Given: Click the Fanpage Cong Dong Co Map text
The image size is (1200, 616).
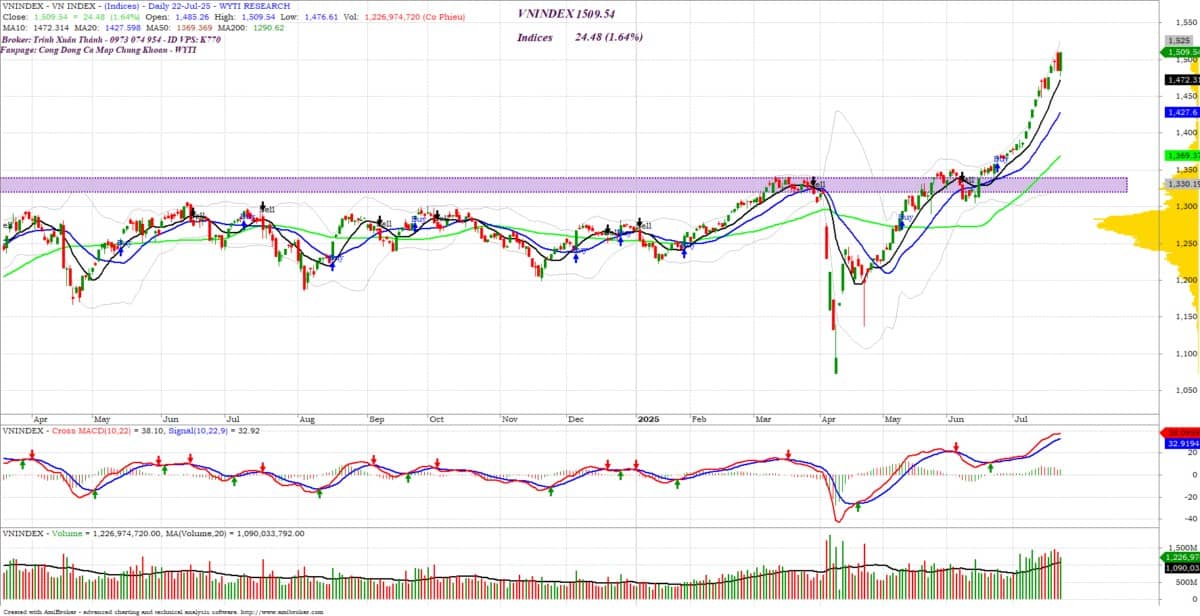Looking at the screenshot, I should pyautogui.click(x=100, y=49).
